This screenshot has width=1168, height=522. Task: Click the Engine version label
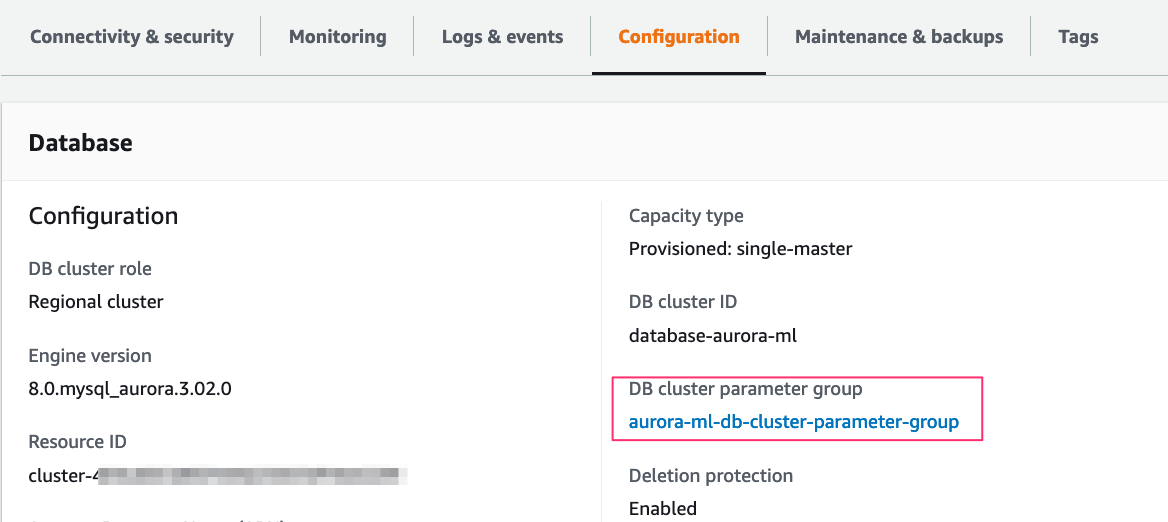pyautogui.click(x=90, y=356)
